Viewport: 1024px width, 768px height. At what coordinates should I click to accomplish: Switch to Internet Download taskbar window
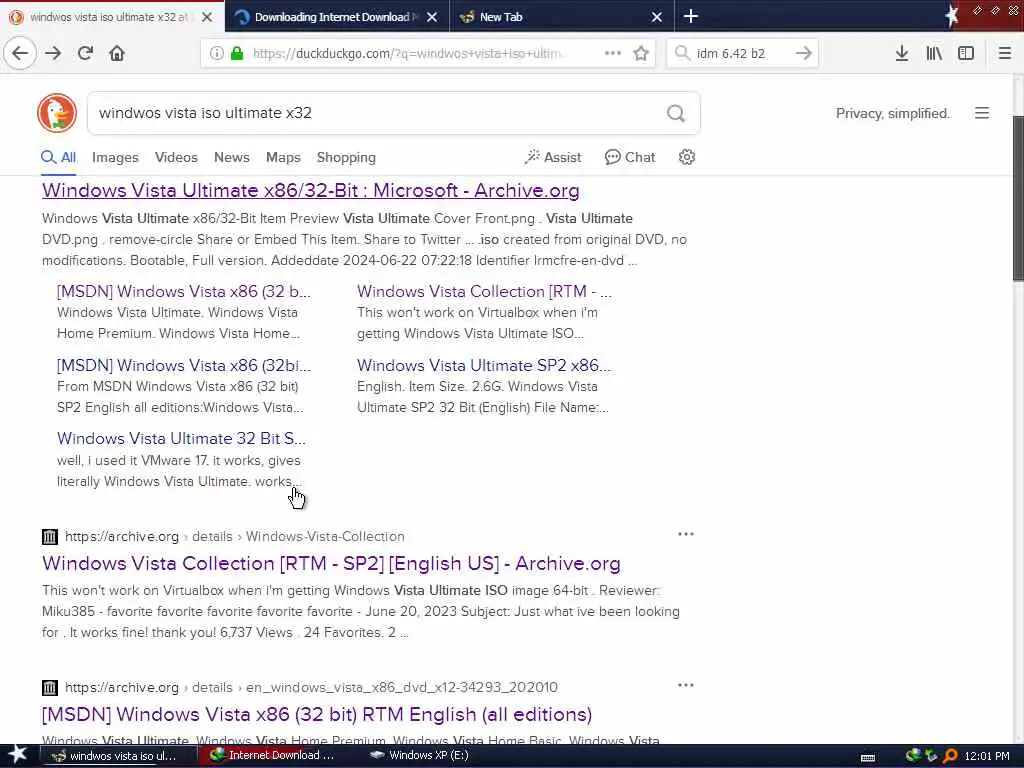(x=274, y=755)
